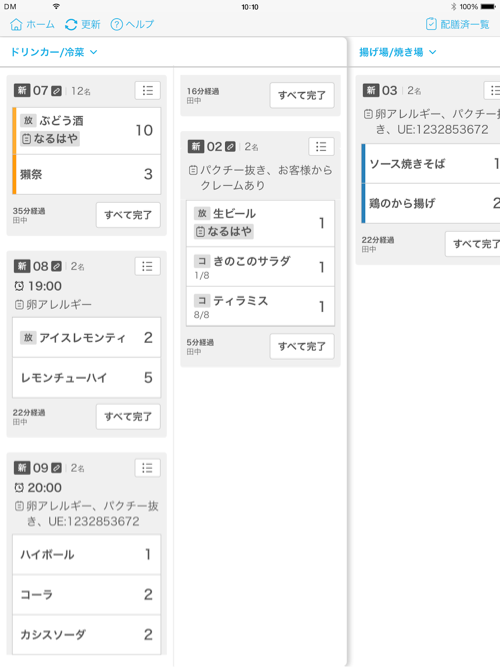Open list menu icon for table 09
This screenshot has height=667, width=500.
(148, 468)
